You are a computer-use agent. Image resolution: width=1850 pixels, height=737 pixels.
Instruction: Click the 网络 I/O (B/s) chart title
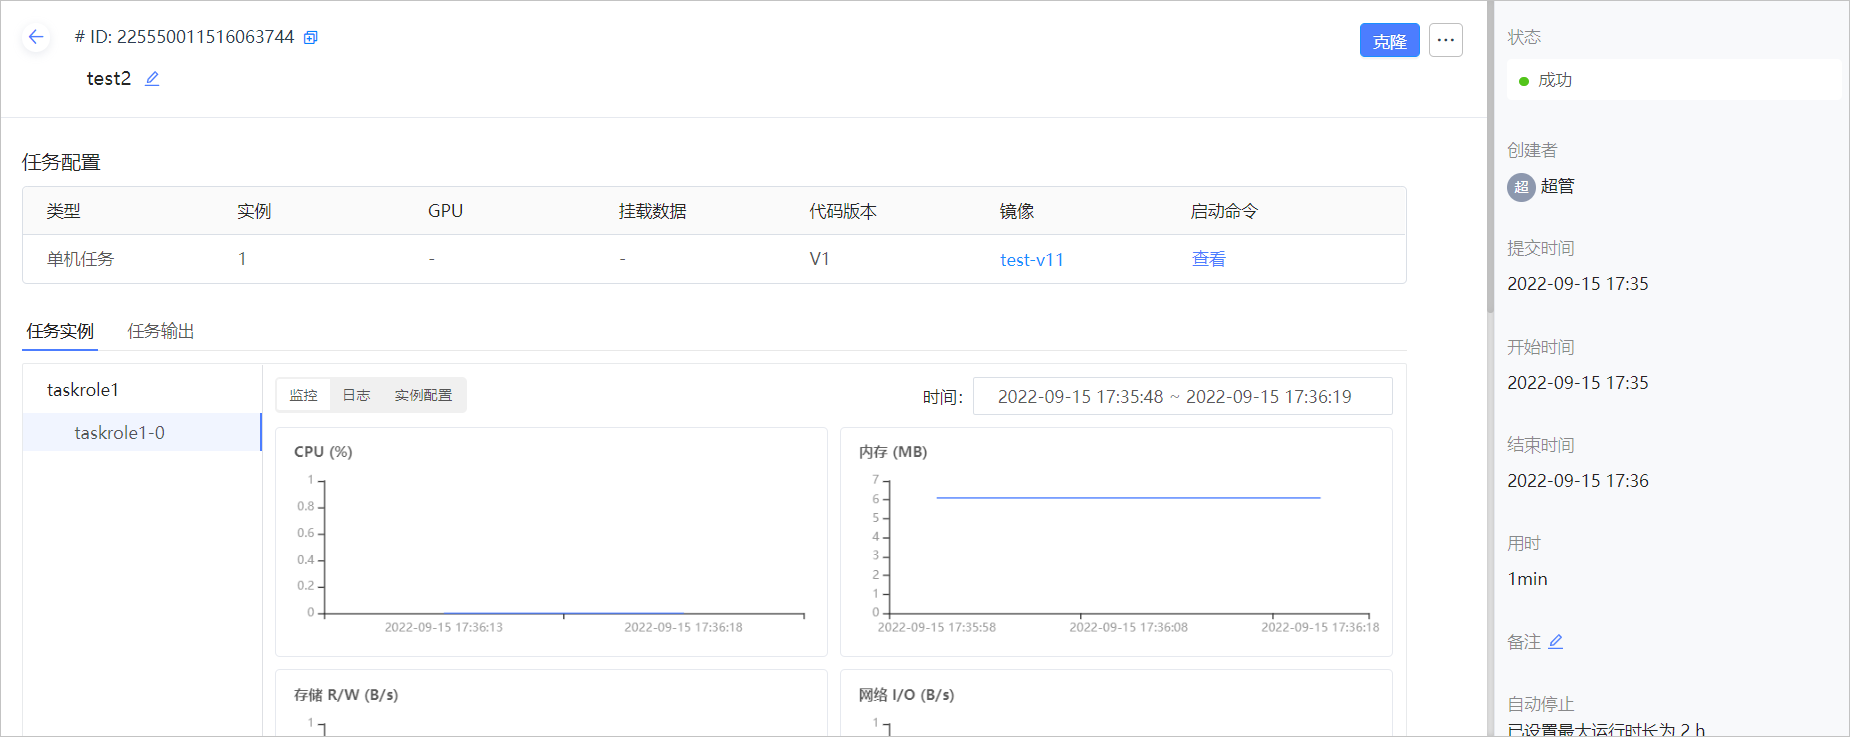(x=906, y=695)
